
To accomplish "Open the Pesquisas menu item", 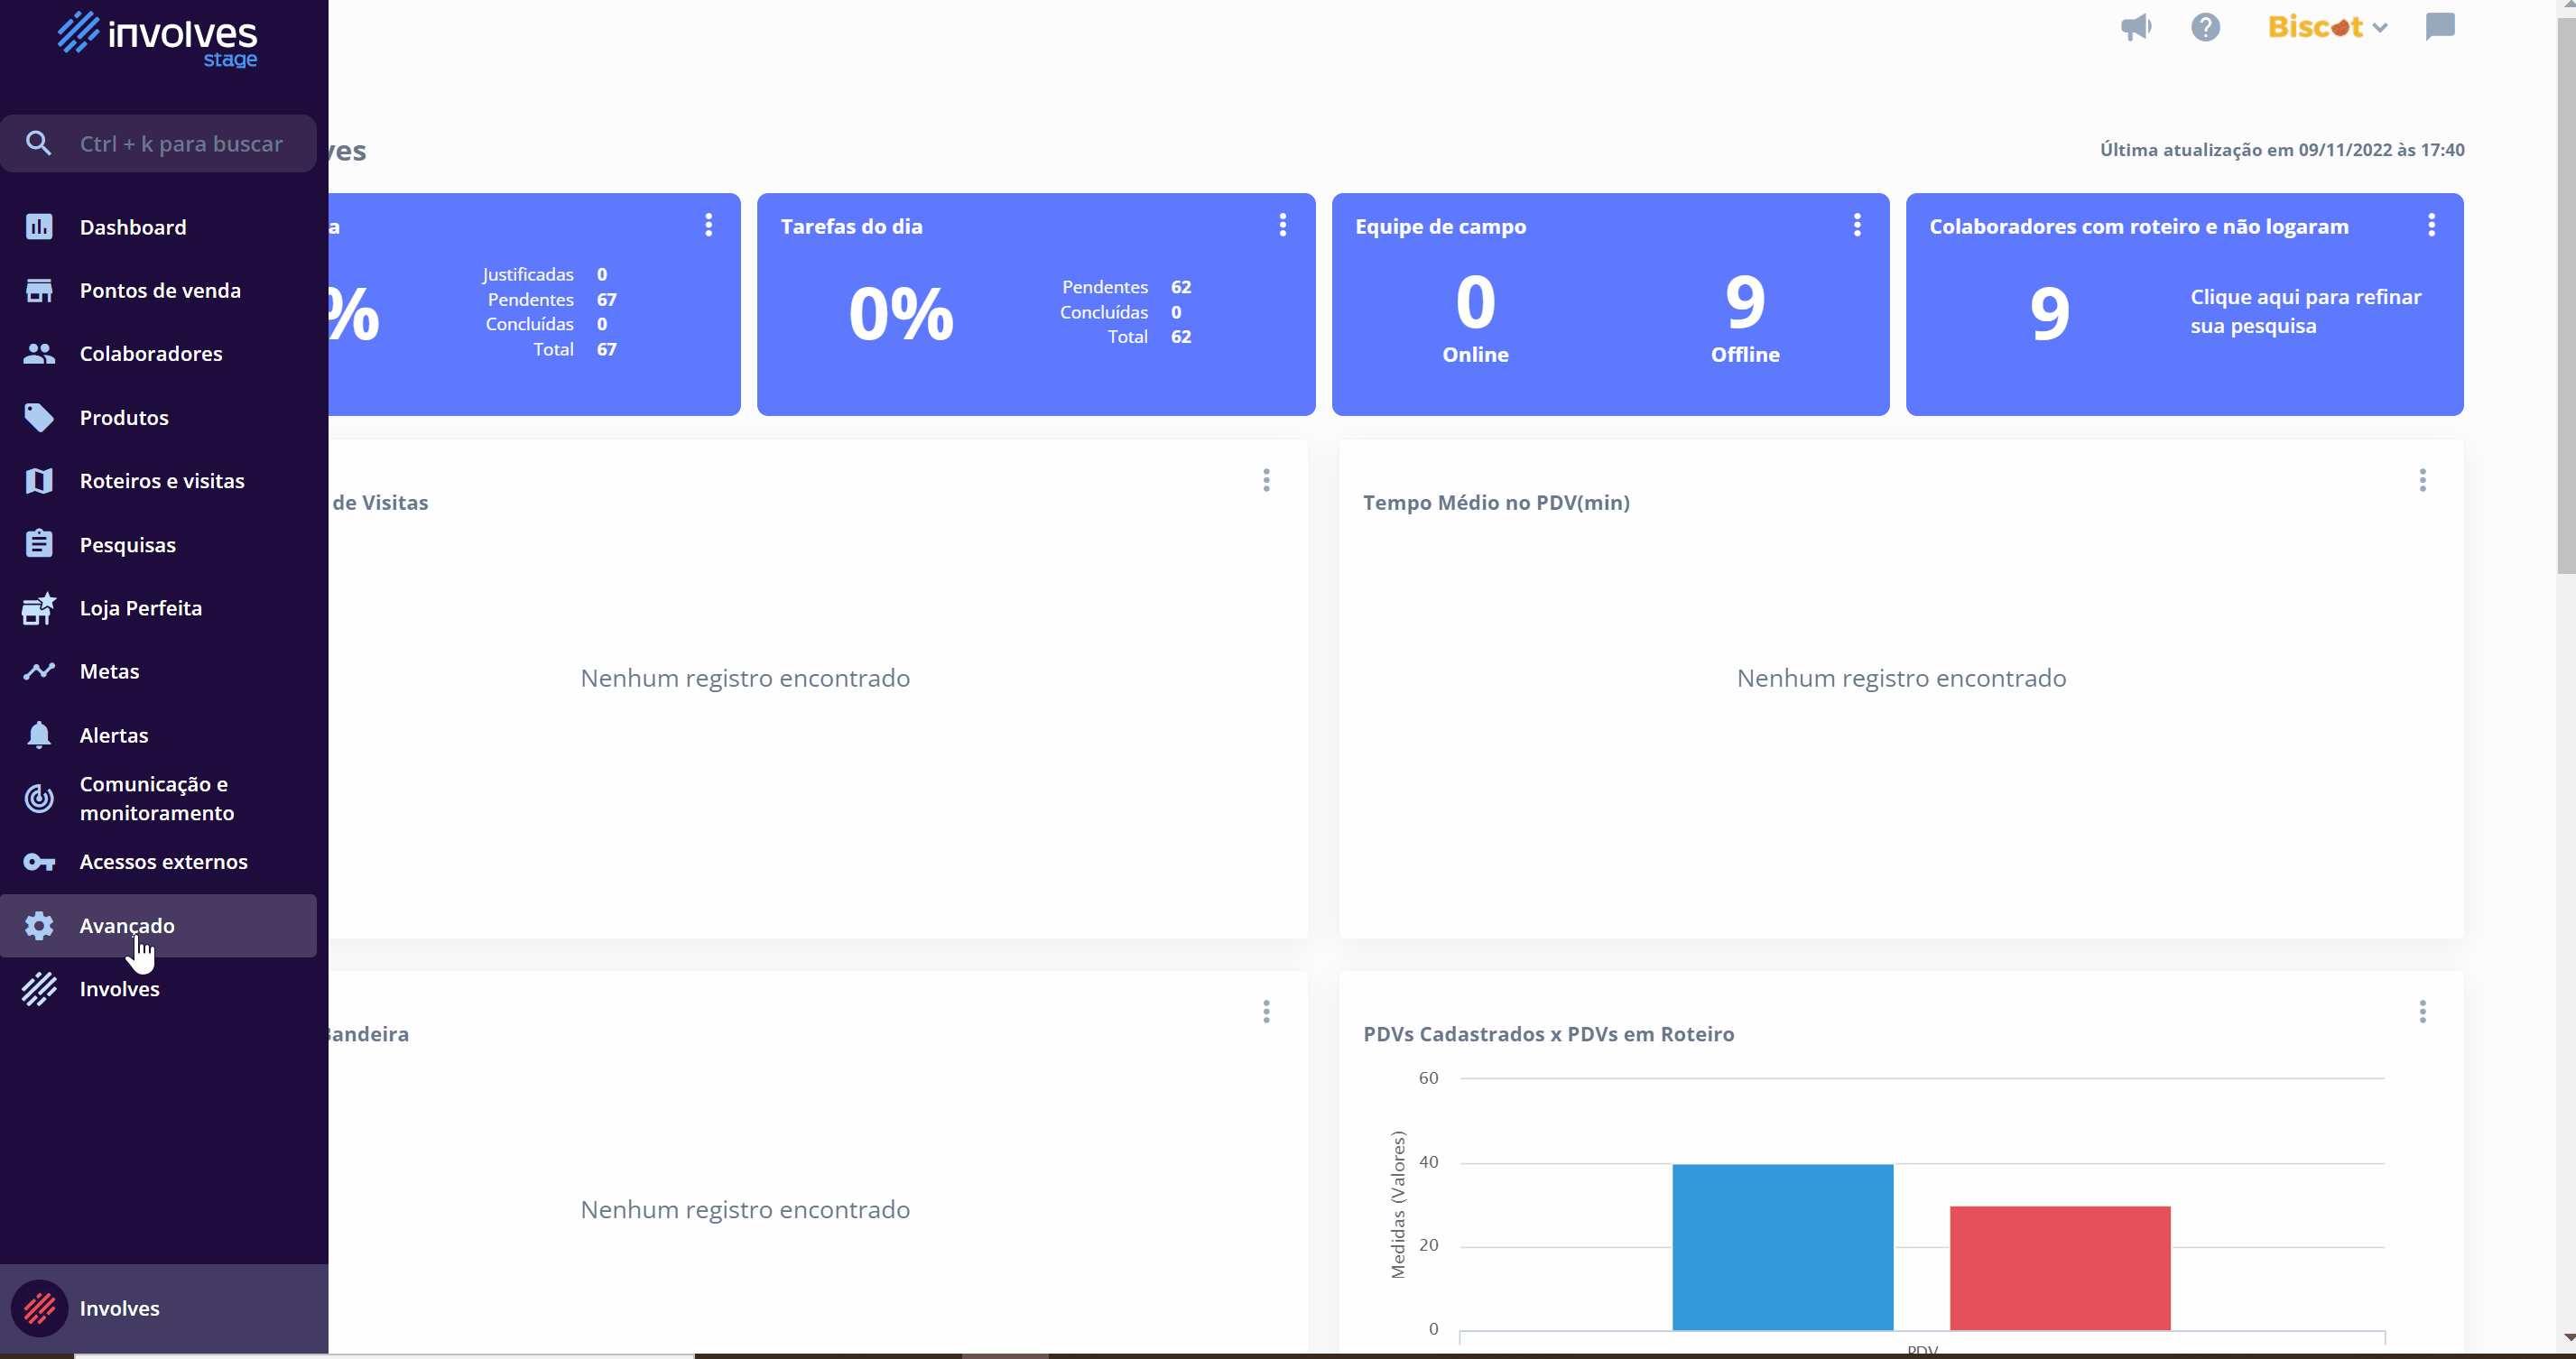I will click(127, 545).
